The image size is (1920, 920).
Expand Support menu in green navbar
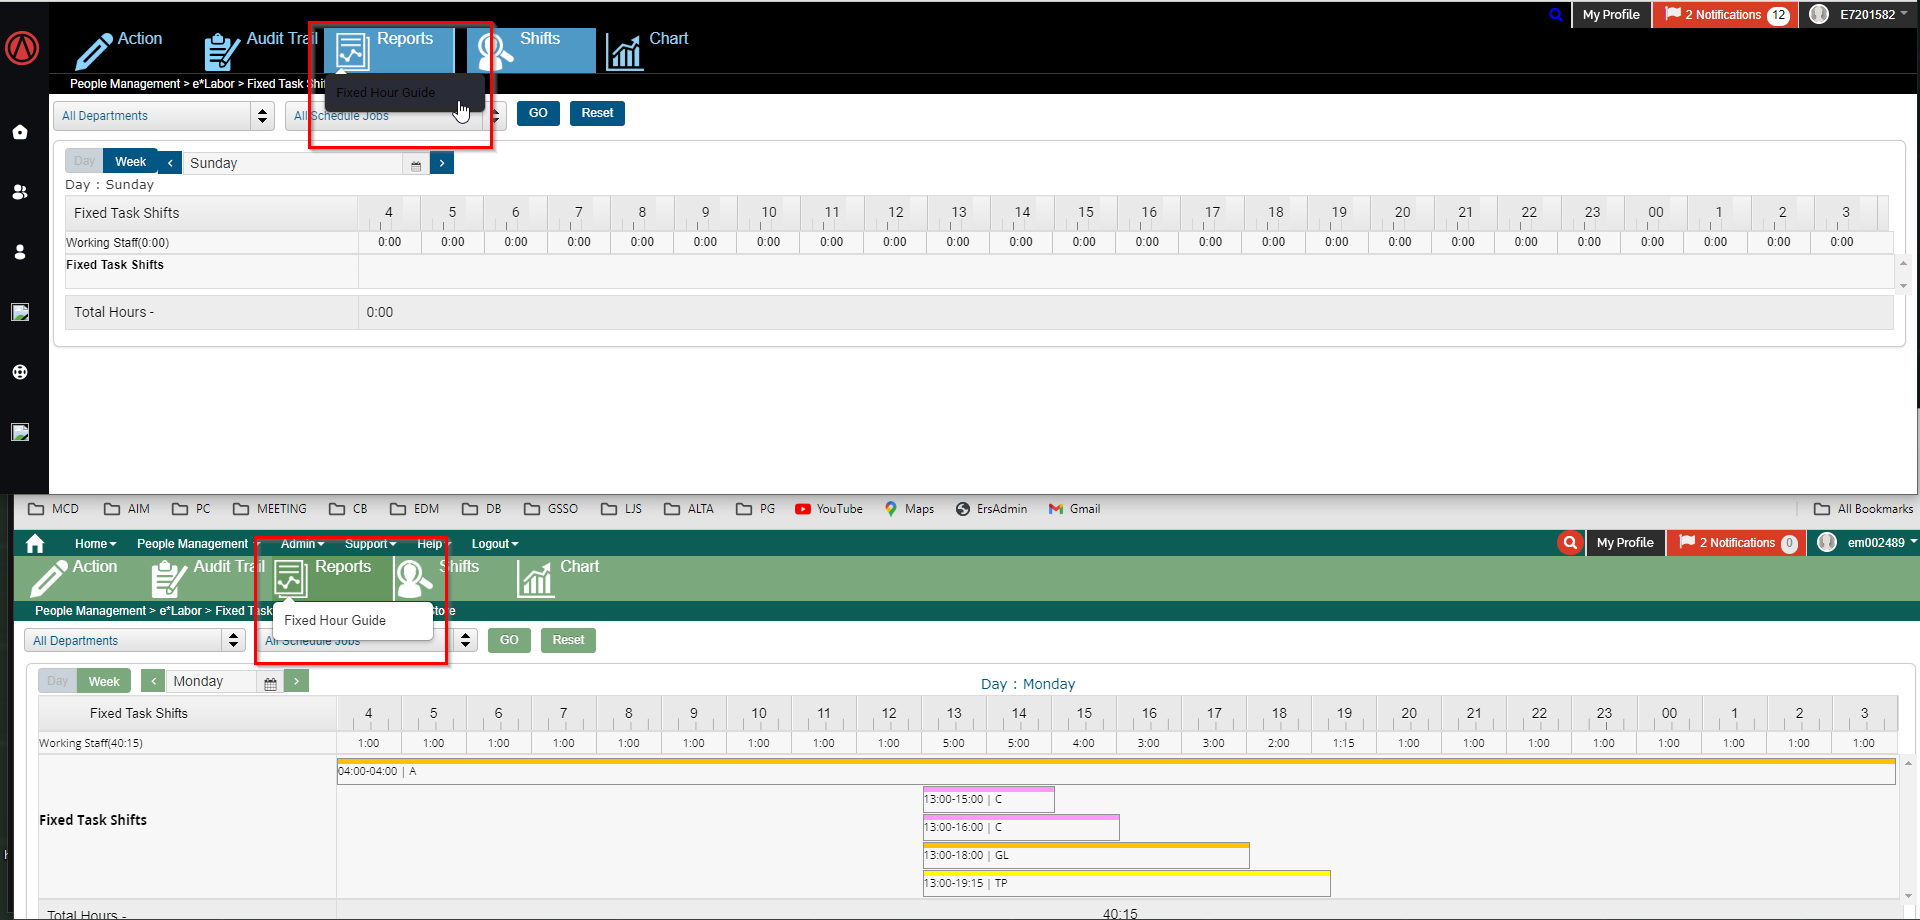[370, 544]
